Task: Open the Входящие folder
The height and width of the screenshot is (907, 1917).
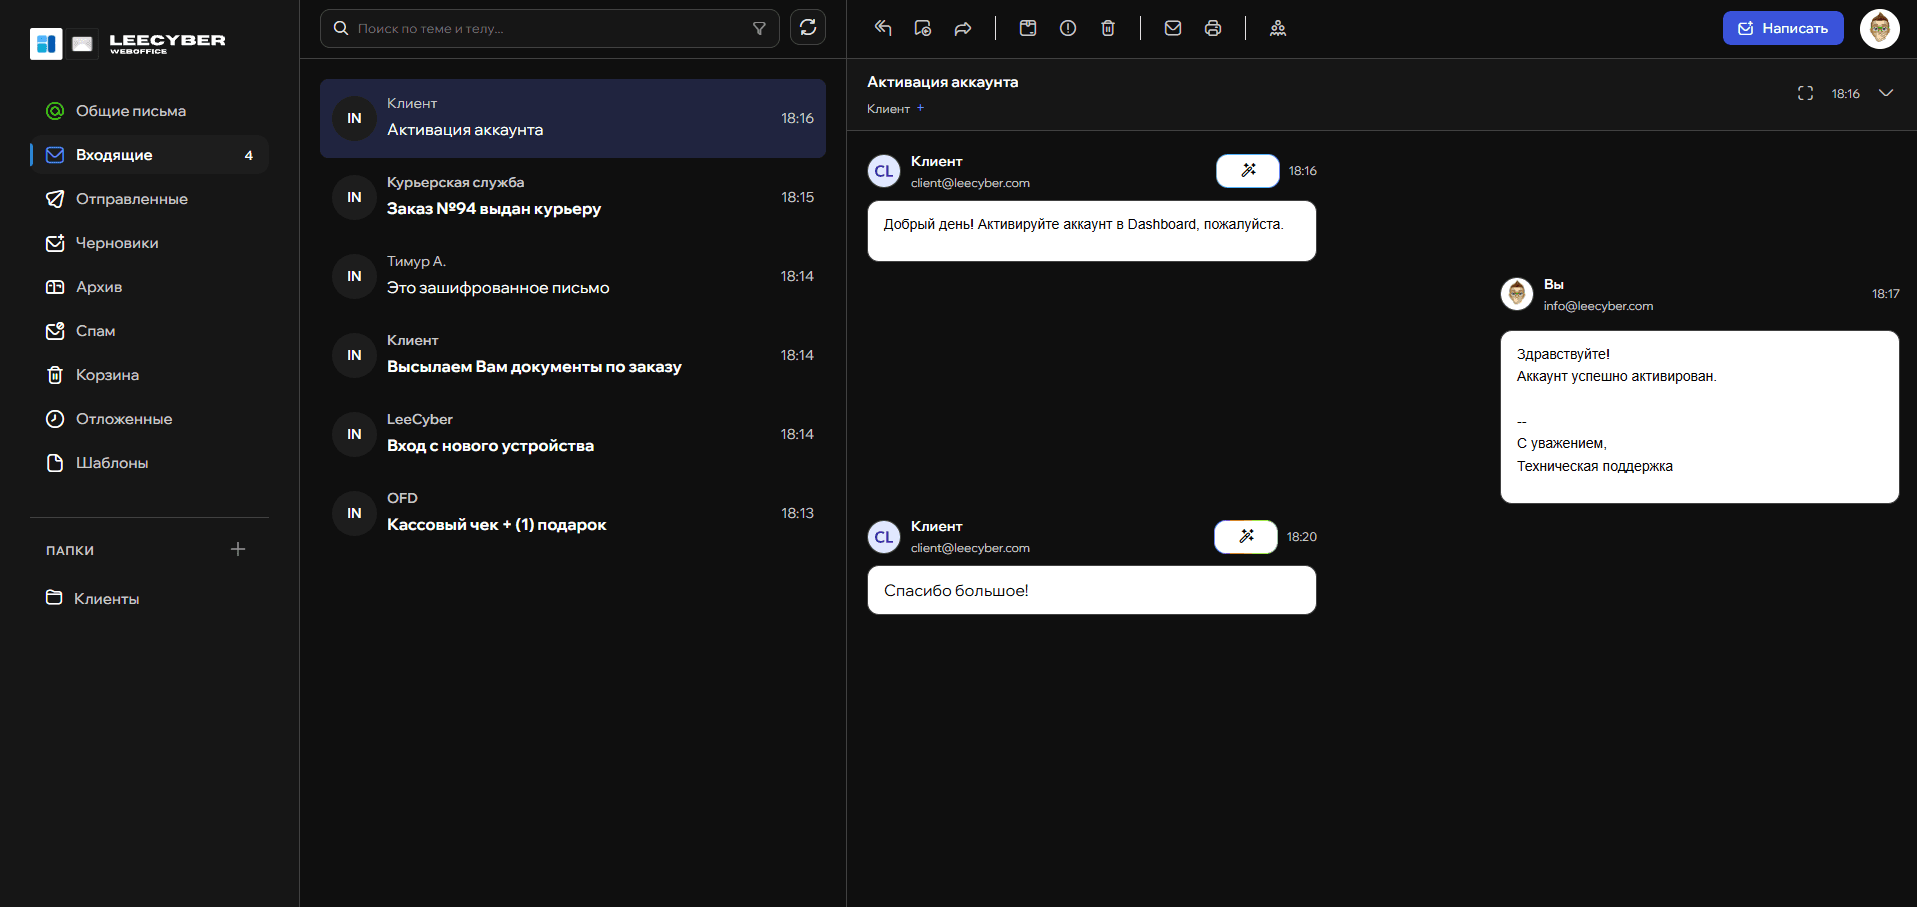Action: [x=114, y=155]
